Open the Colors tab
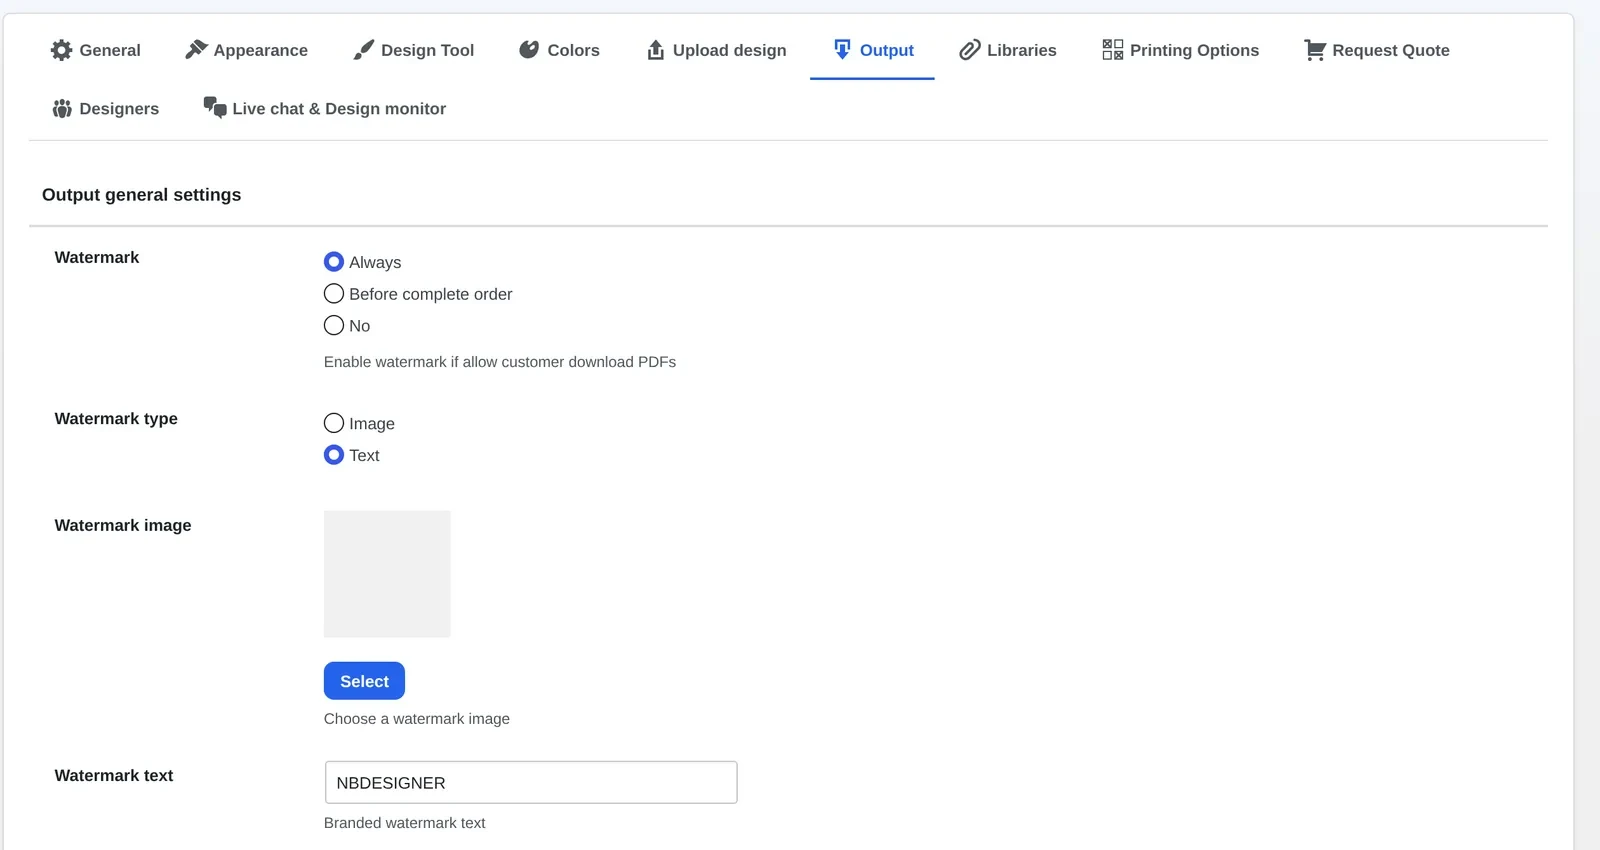This screenshot has width=1600, height=850. (560, 50)
